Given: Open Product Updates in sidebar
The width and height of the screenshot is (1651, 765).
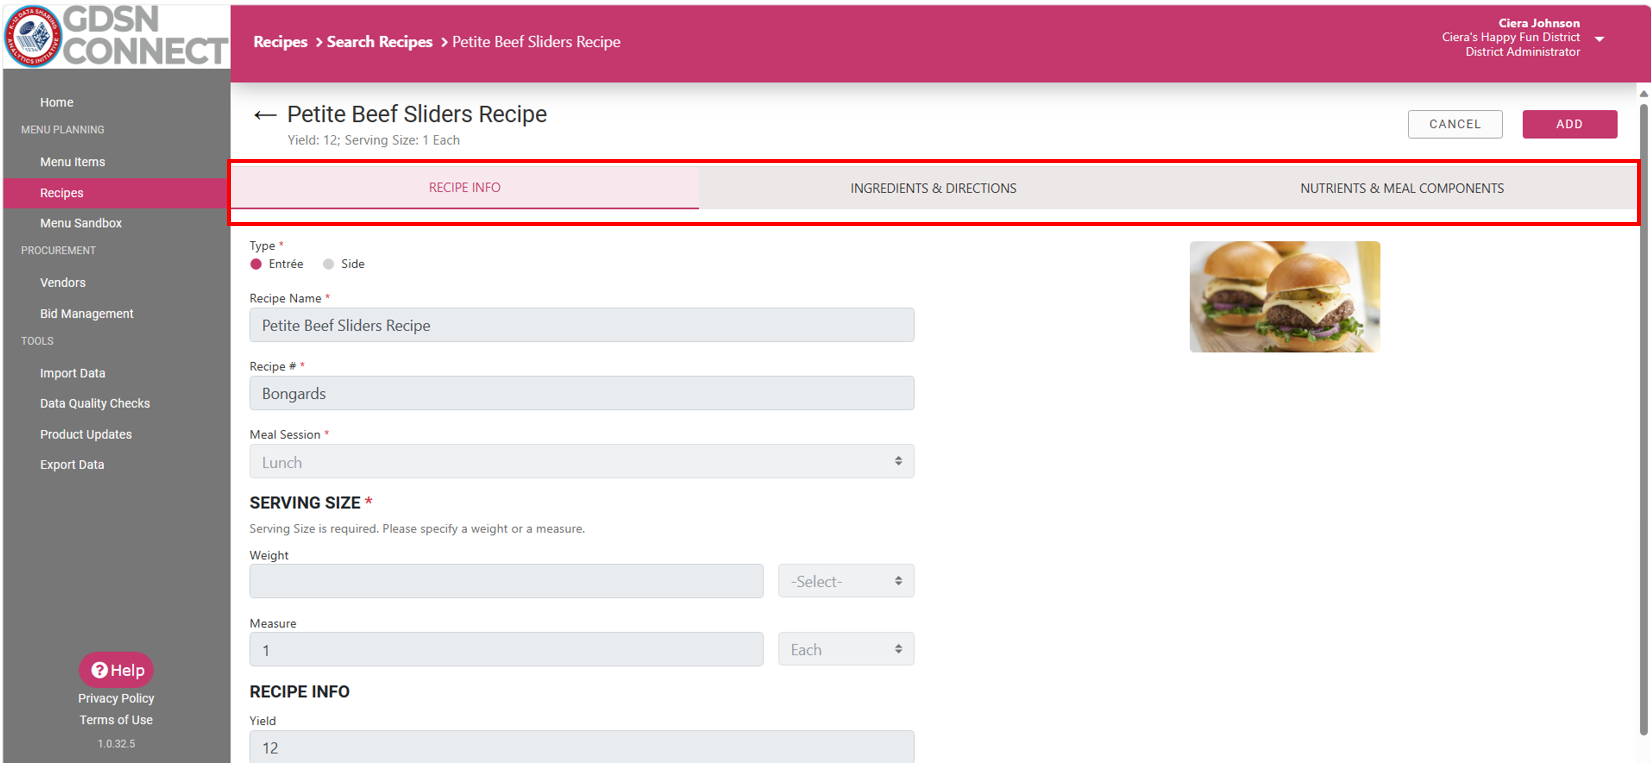Looking at the screenshot, I should 86,435.
